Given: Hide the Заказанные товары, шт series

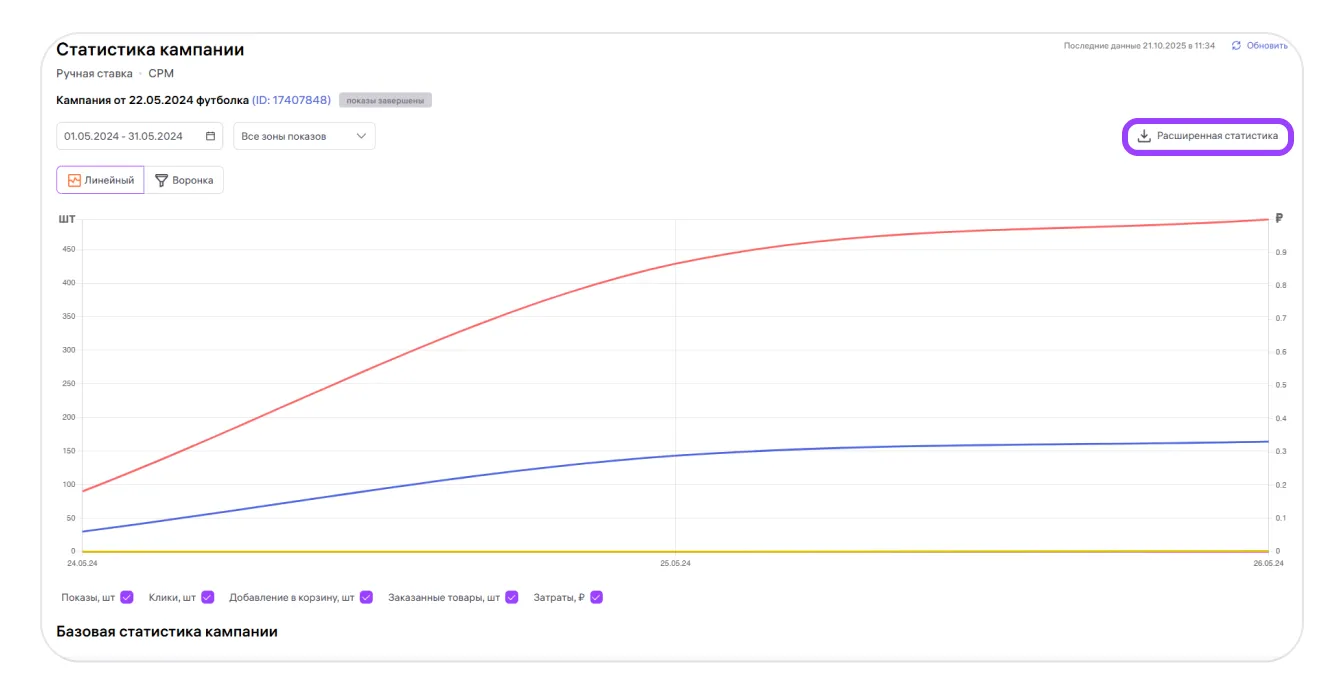Looking at the screenshot, I should click(x=511, y=597).
